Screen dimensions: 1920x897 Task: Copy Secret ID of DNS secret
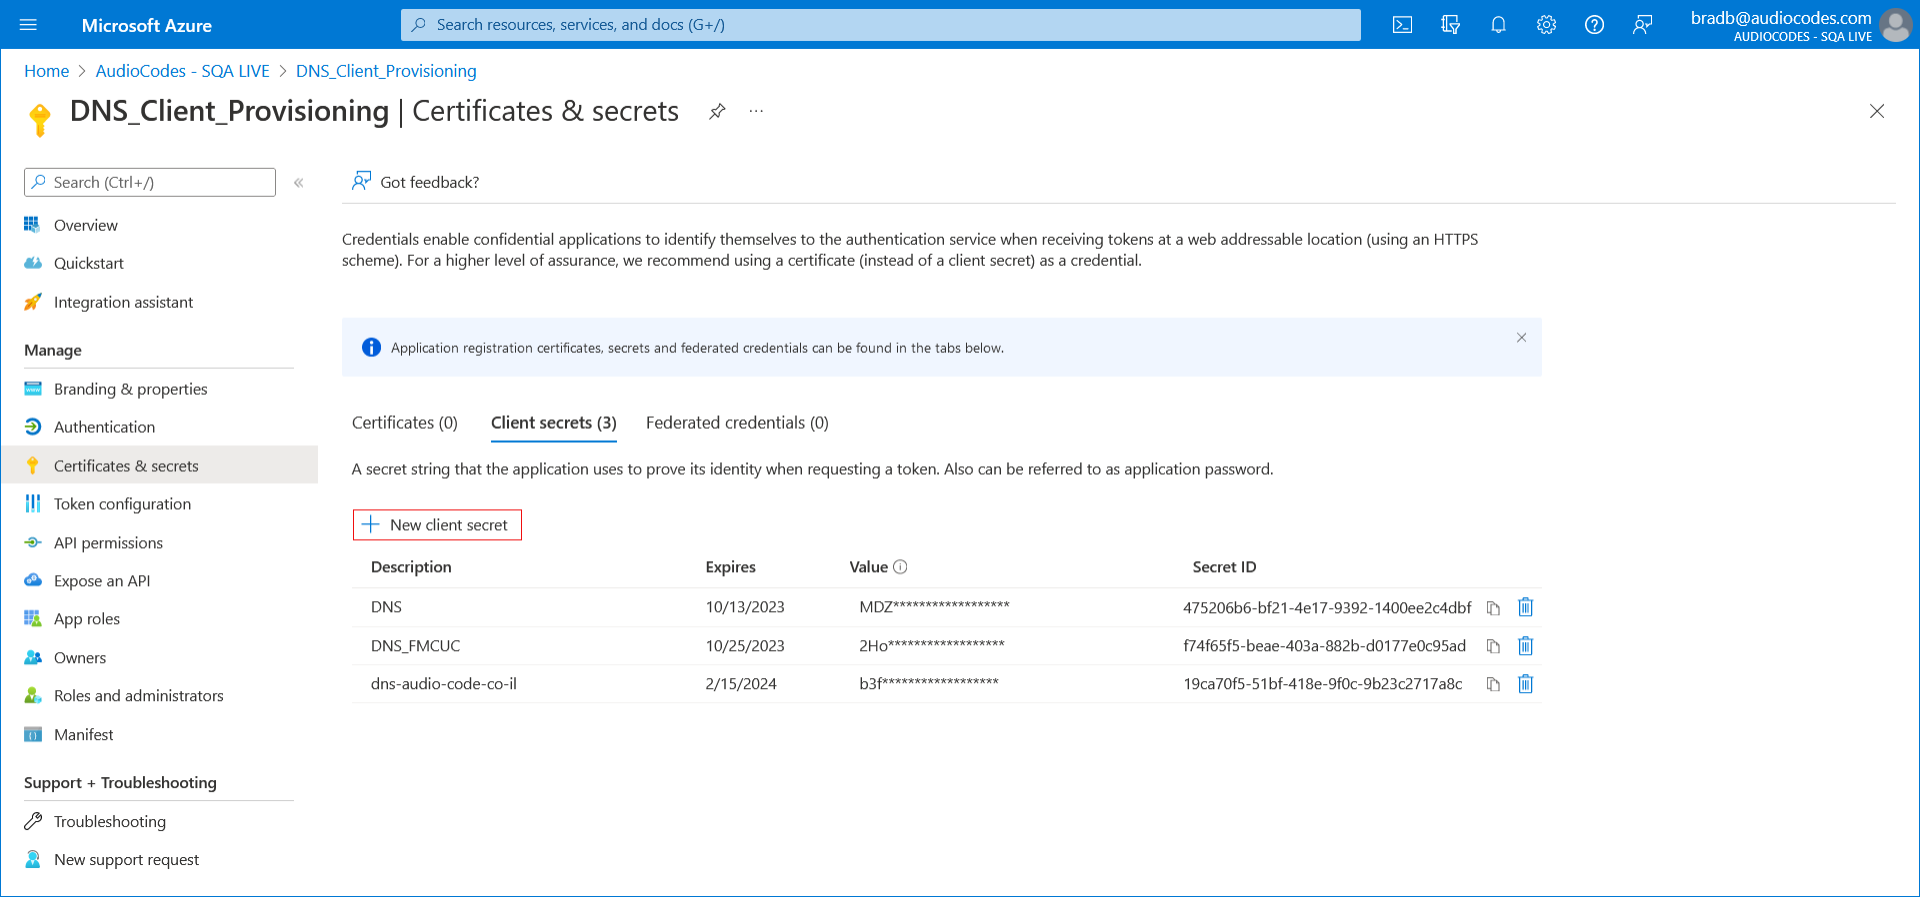coord(1493,608)
